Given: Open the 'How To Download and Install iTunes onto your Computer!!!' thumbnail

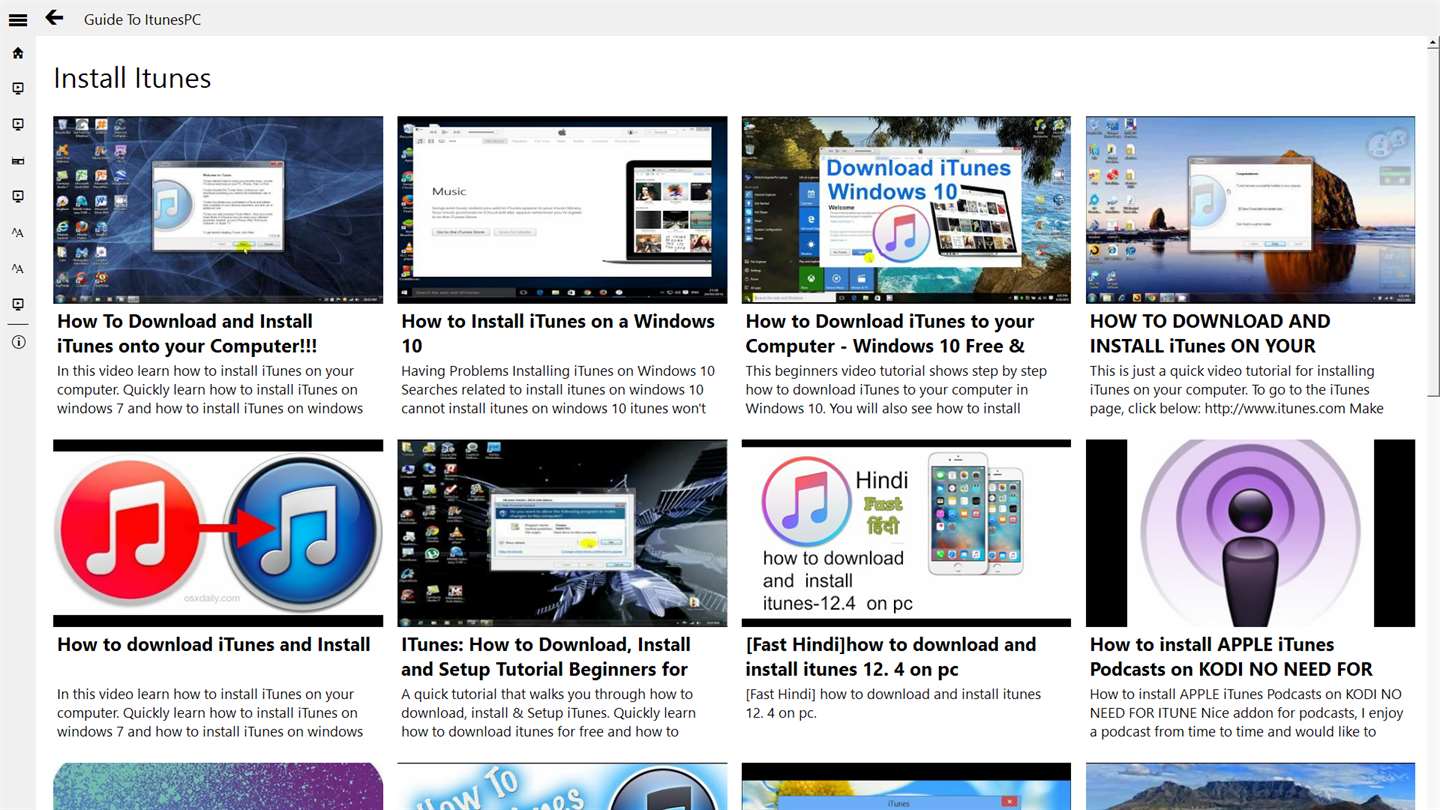Looking at the screenshot, I should coord(218,210).
